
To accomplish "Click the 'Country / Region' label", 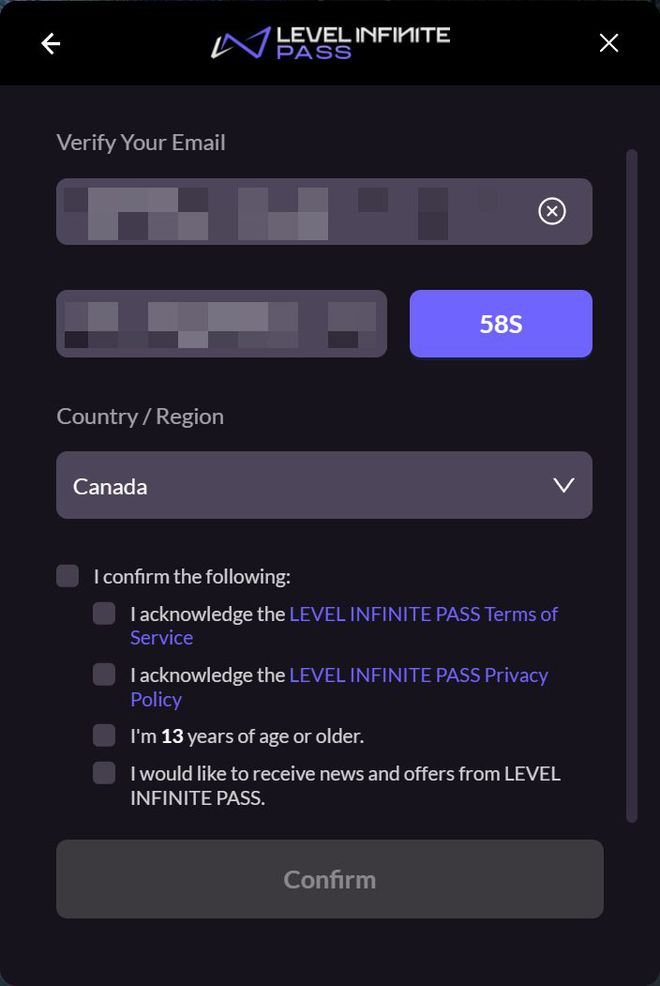I will pyautogui.click(x=140, y=416).
